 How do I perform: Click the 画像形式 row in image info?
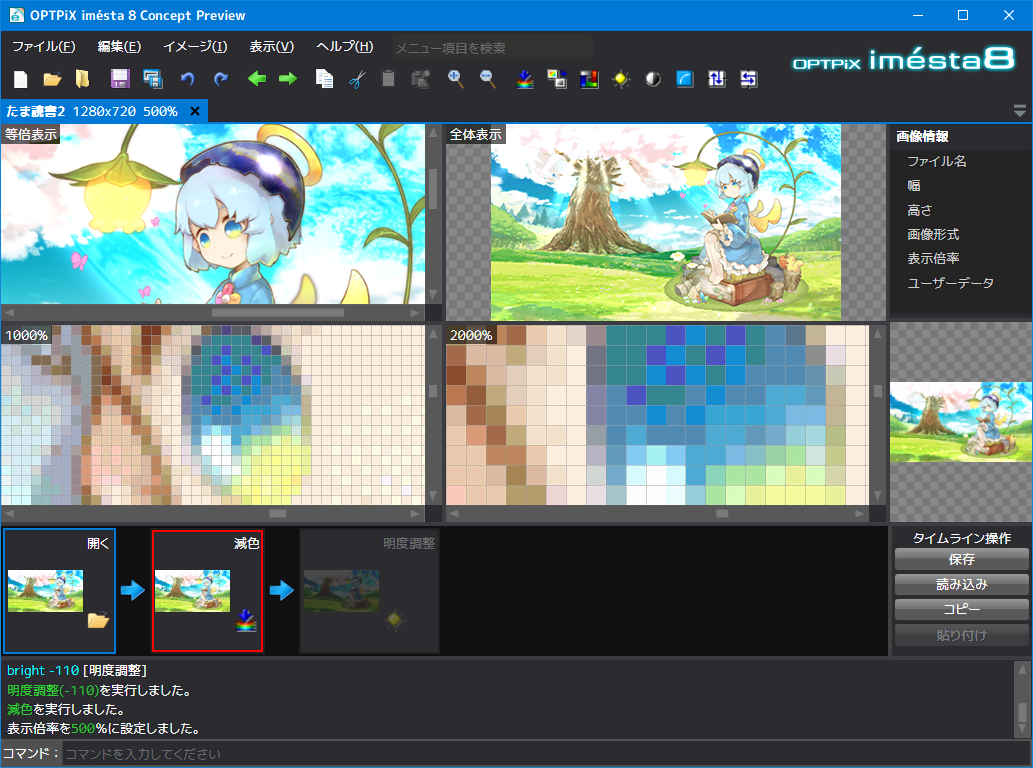(x=933, y=234)
